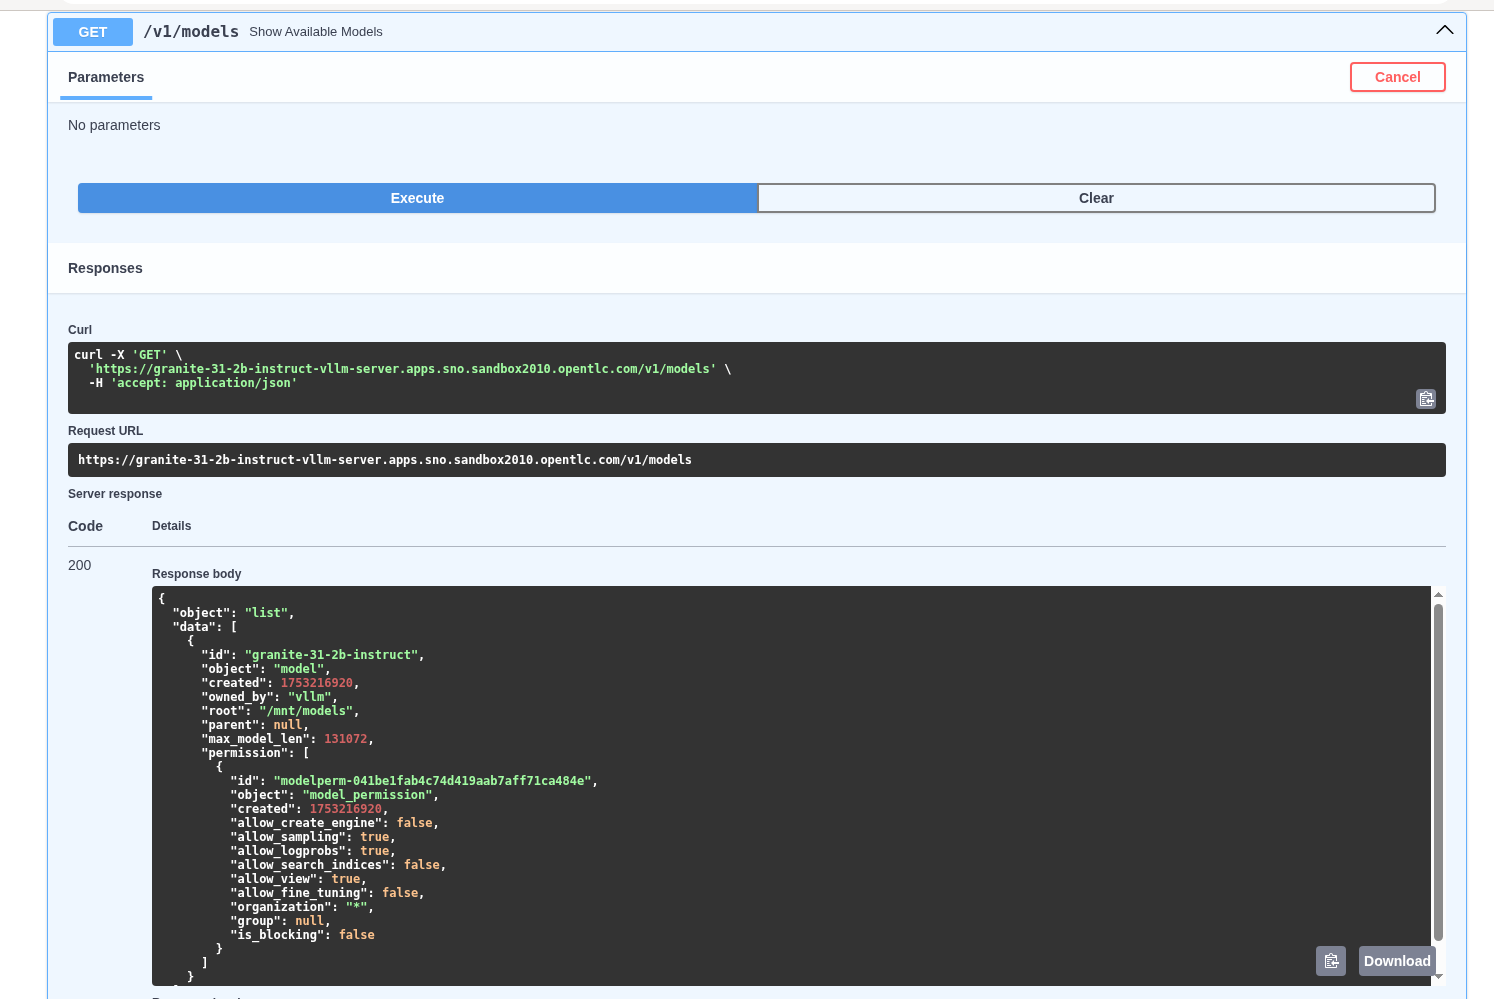Click the is_blocking false value
Viewport: 1494px width, 999px height.
357,935
